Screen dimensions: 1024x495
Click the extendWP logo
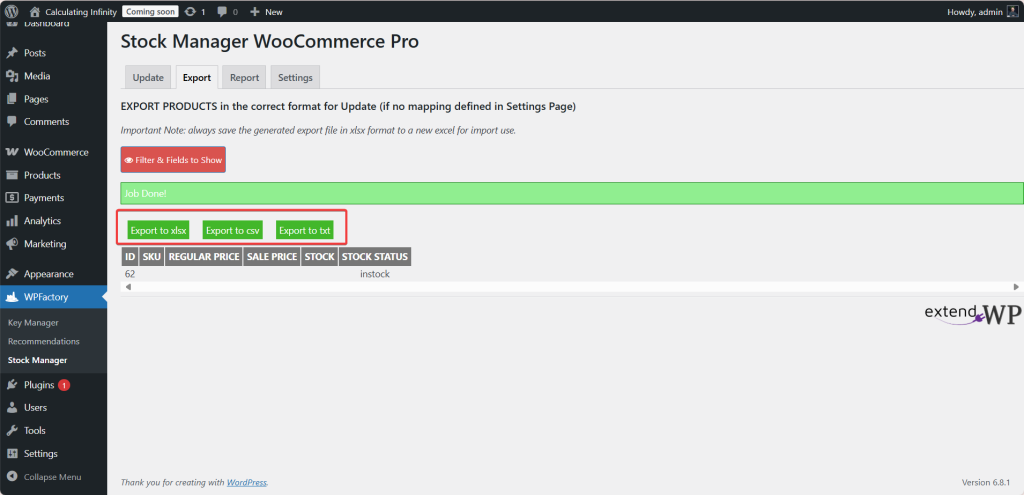click(x=972, y=313)
